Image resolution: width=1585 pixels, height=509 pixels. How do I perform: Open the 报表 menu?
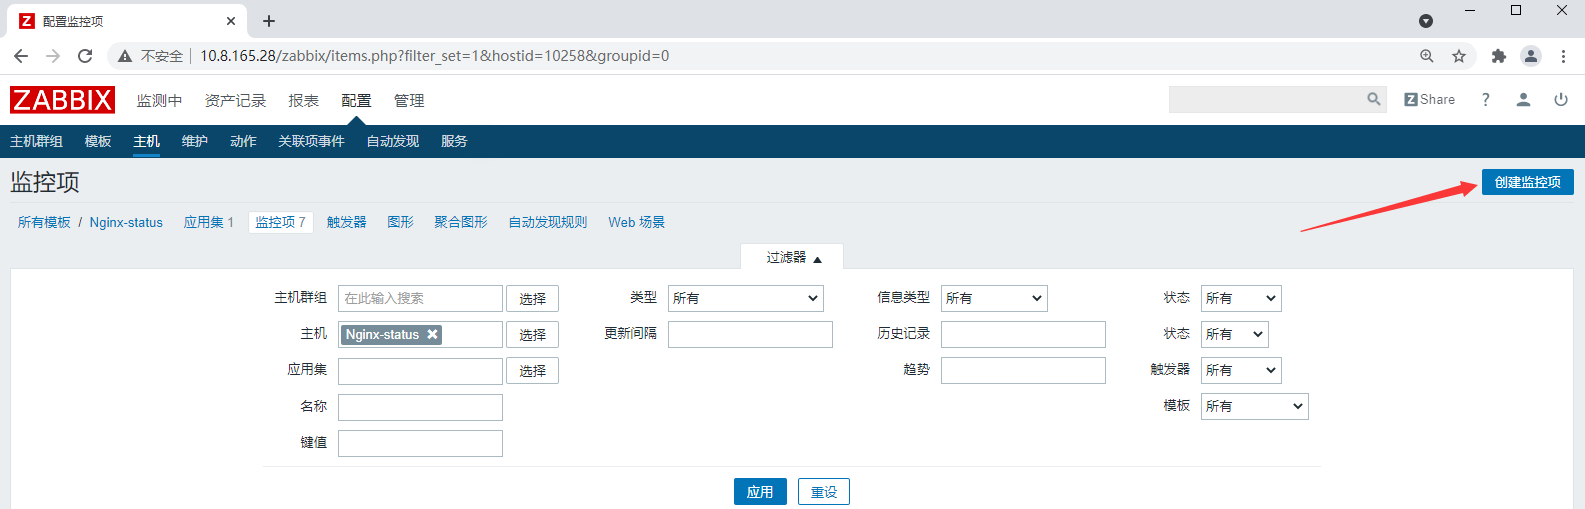click(303, 100)
